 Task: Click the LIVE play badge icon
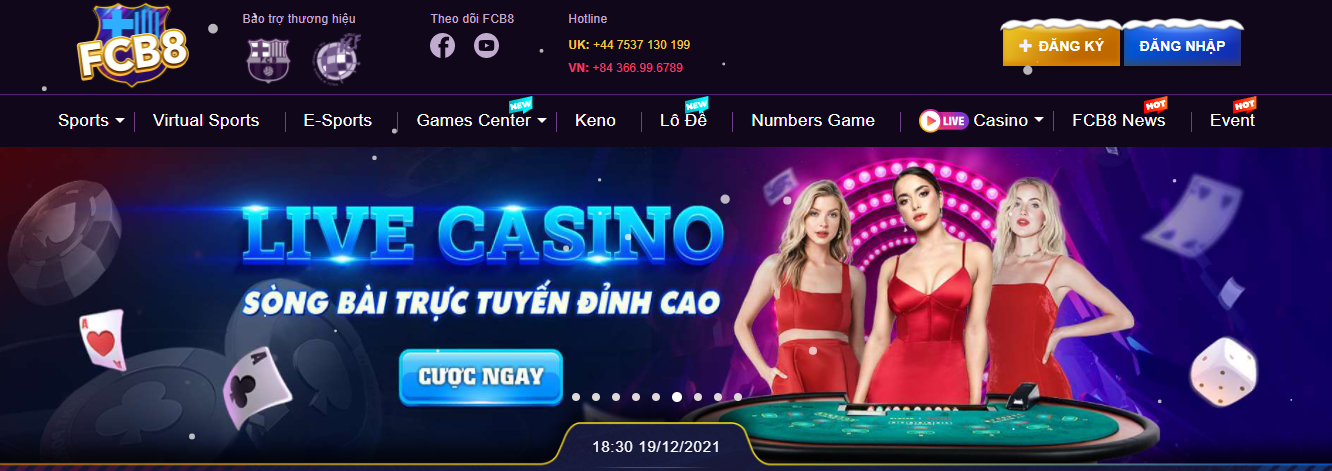click(943, 120)
